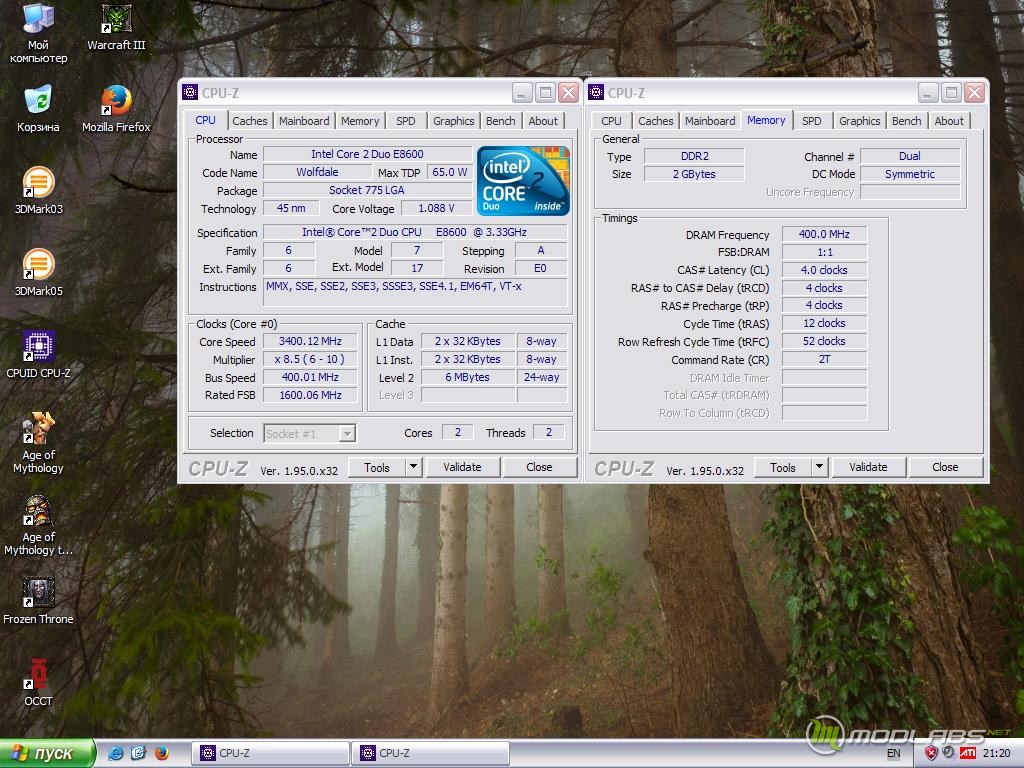The image size is (1024, 768).
Task: Click Close button in right CPU-Z window
Action: click(x=946, y=467)
